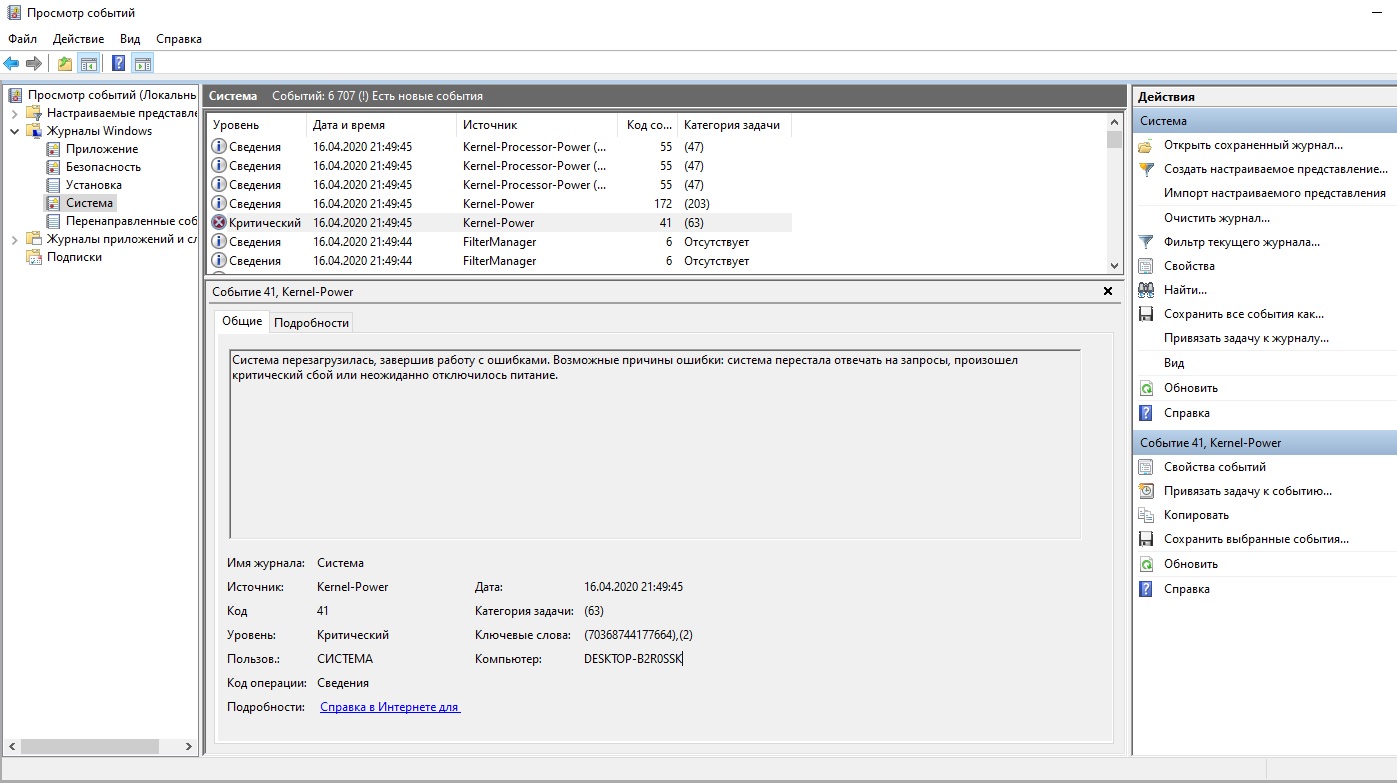
Task: Select the Подписки node in the tree
Action: point(74,257)
